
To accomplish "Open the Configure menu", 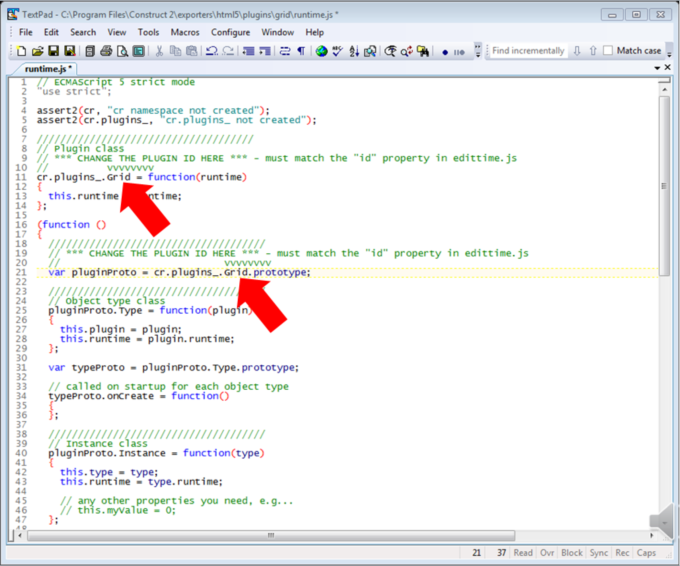I will coord(230,32).
